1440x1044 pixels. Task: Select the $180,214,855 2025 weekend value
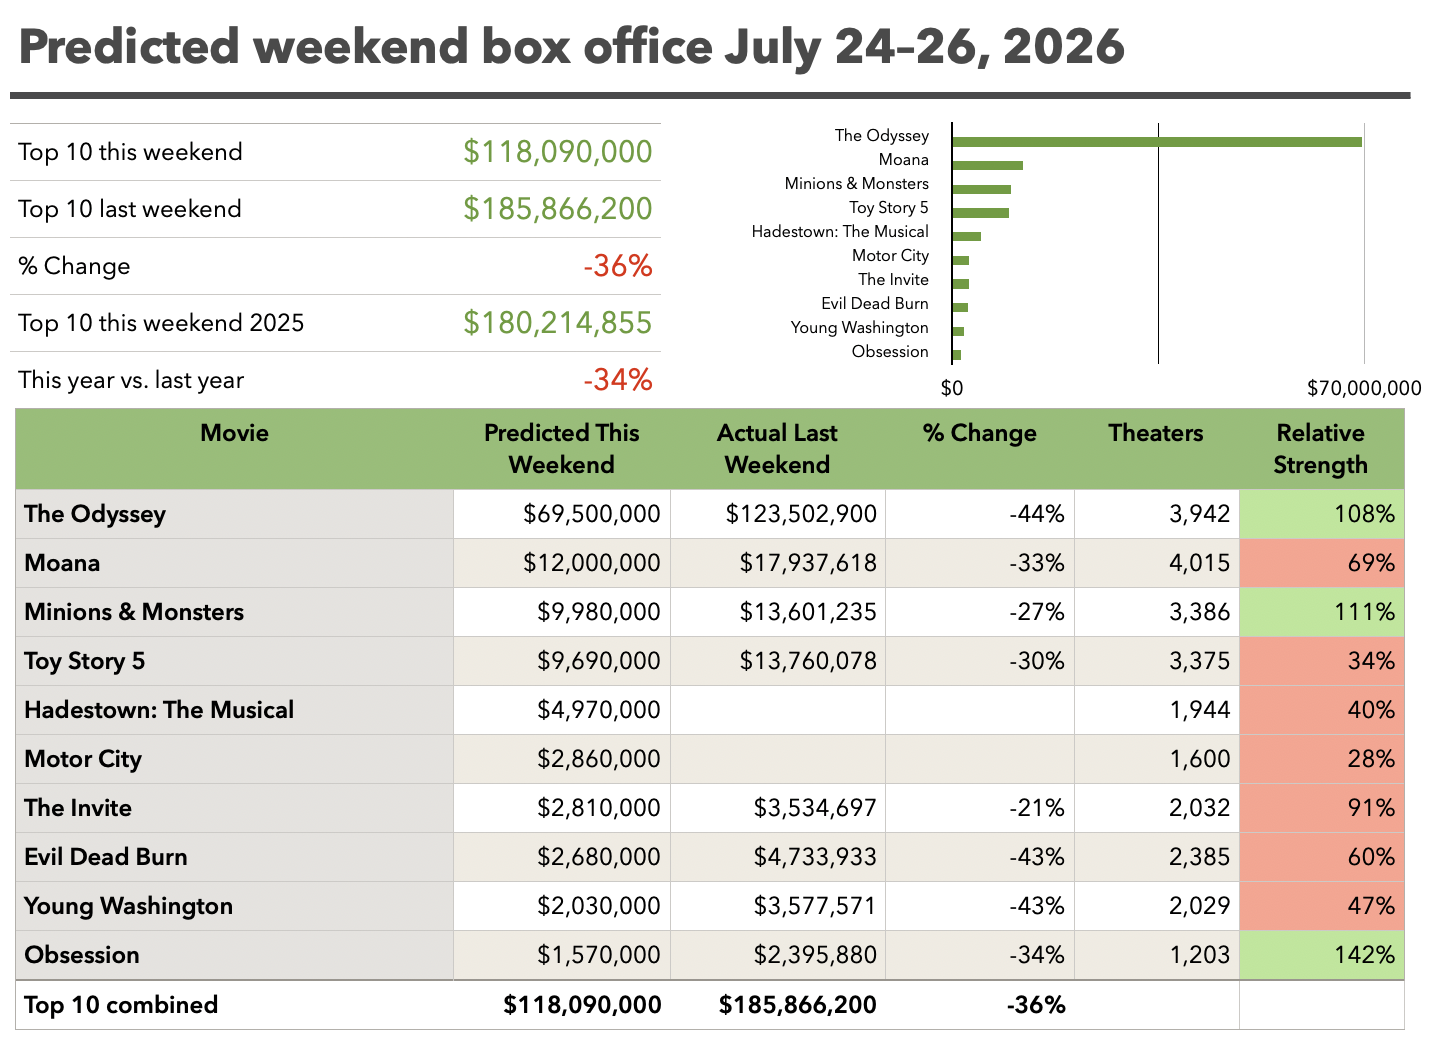click(558, 323)
